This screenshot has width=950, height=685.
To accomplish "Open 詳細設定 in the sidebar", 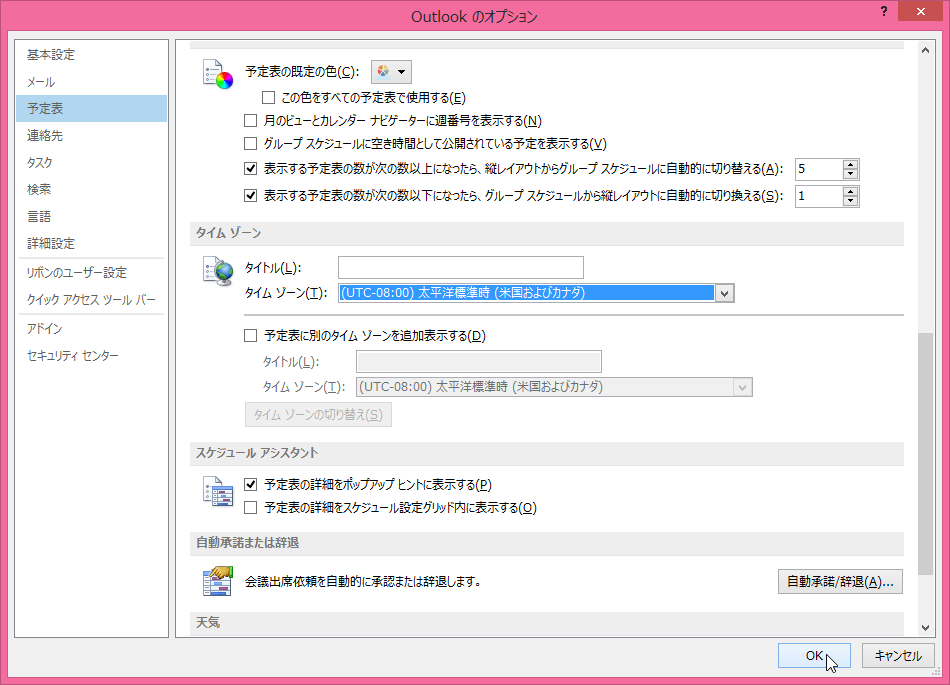I will [x=91, y=243].
